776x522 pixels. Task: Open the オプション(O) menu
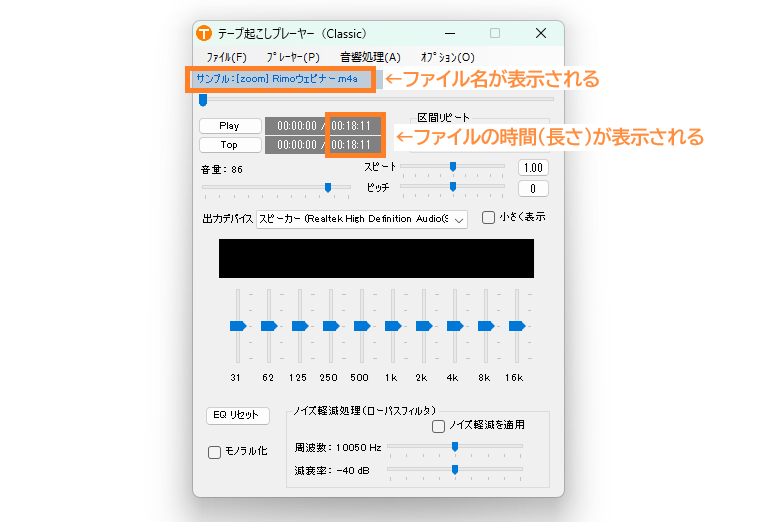(447, 57)
